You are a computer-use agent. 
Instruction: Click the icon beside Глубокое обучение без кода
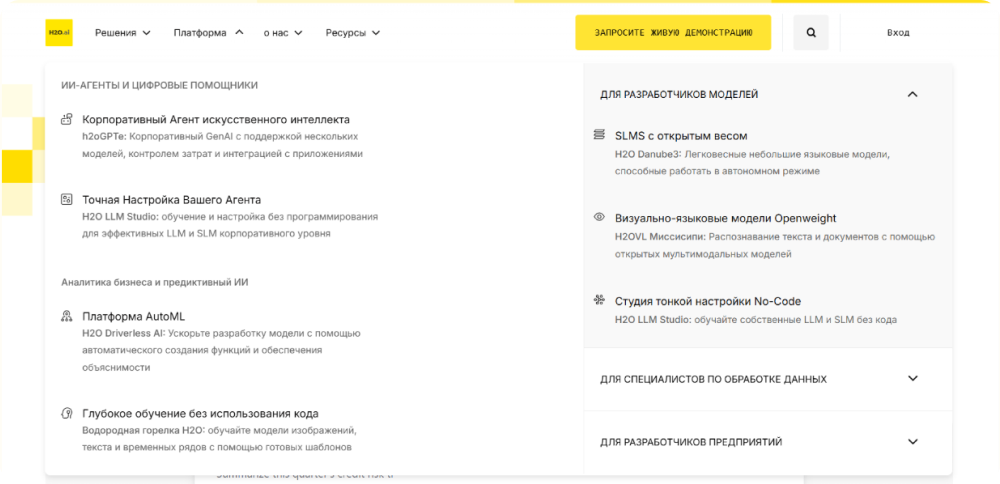click(66, 413)
